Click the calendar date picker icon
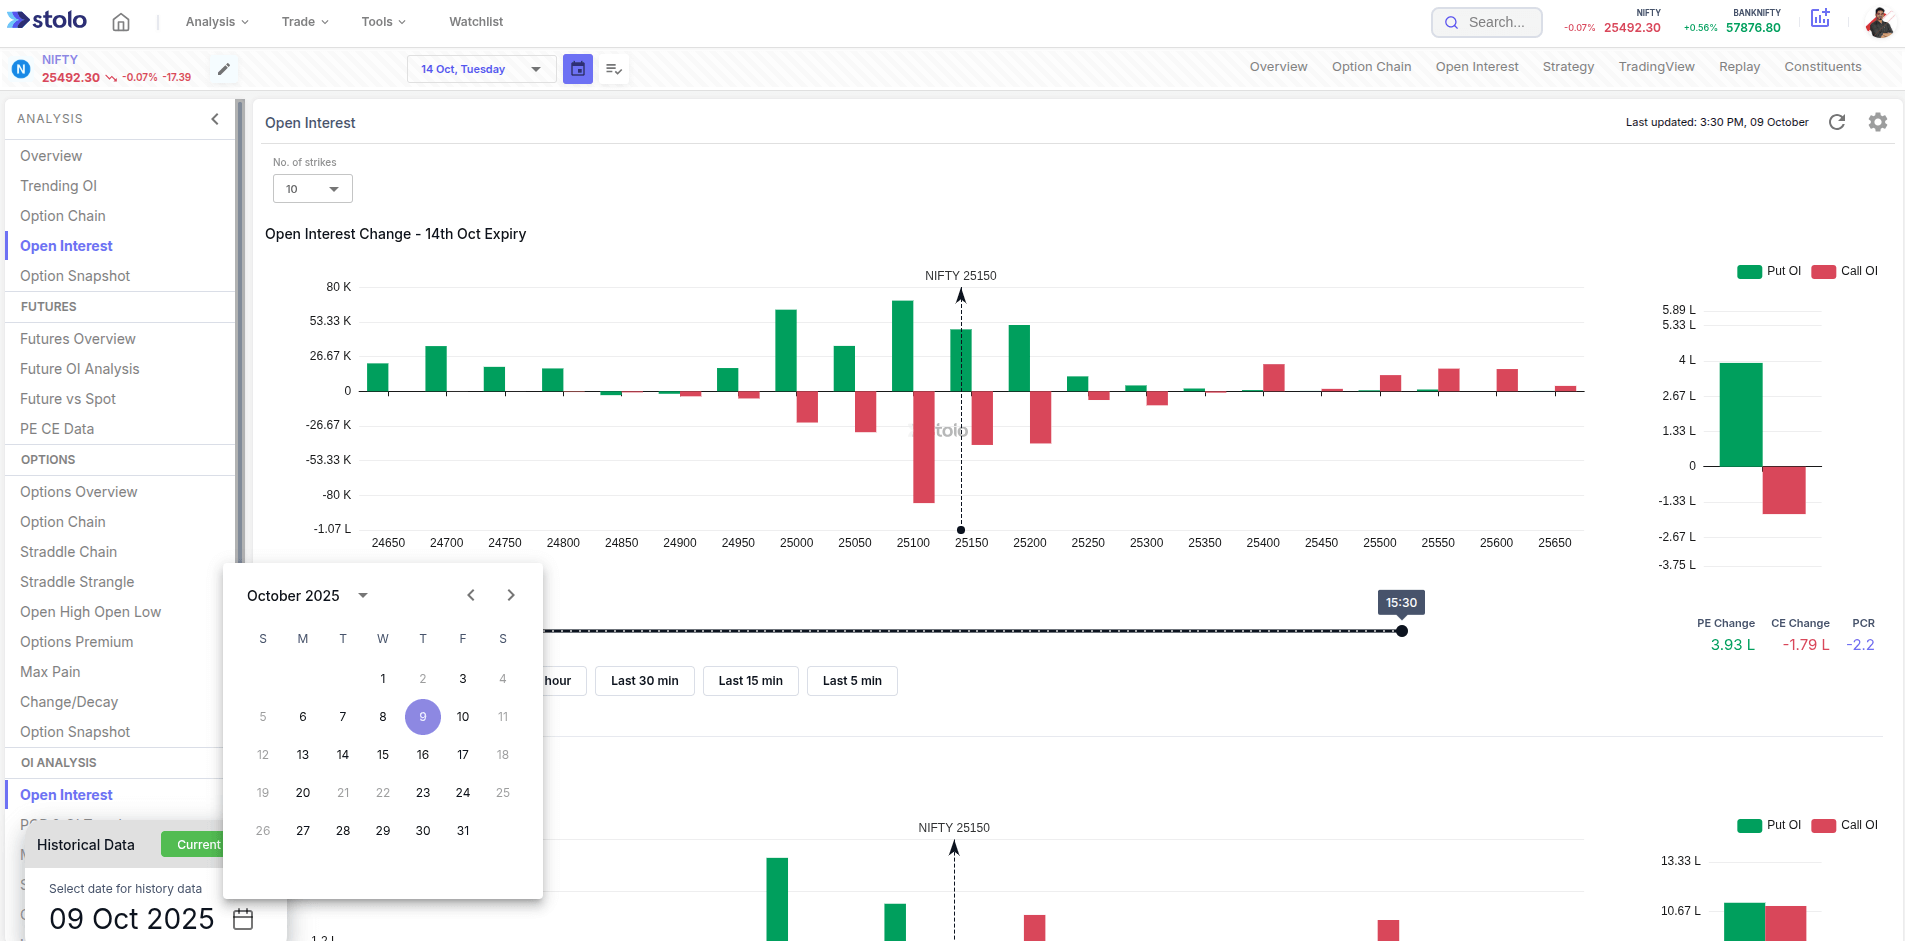 click(577, 68)
